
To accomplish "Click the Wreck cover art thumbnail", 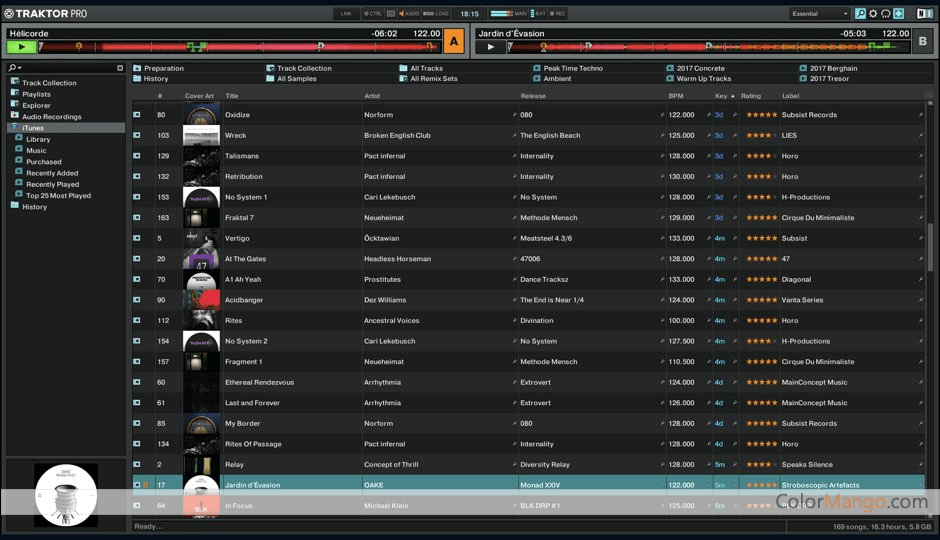I will (x=201, y=135).
